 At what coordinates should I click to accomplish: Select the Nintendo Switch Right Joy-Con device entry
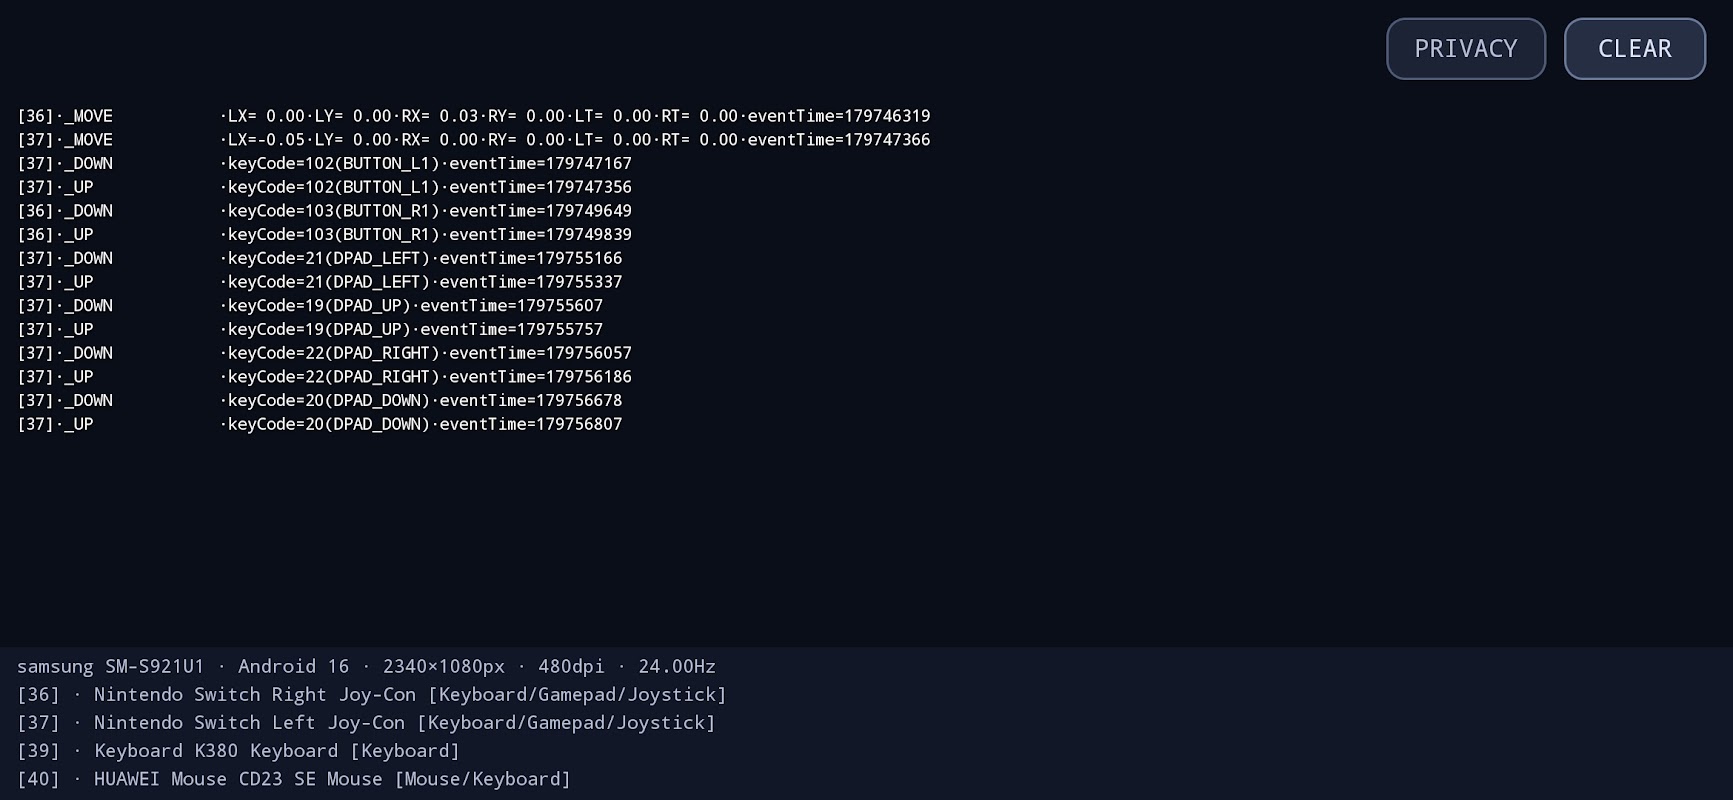[x=372, y=694]
